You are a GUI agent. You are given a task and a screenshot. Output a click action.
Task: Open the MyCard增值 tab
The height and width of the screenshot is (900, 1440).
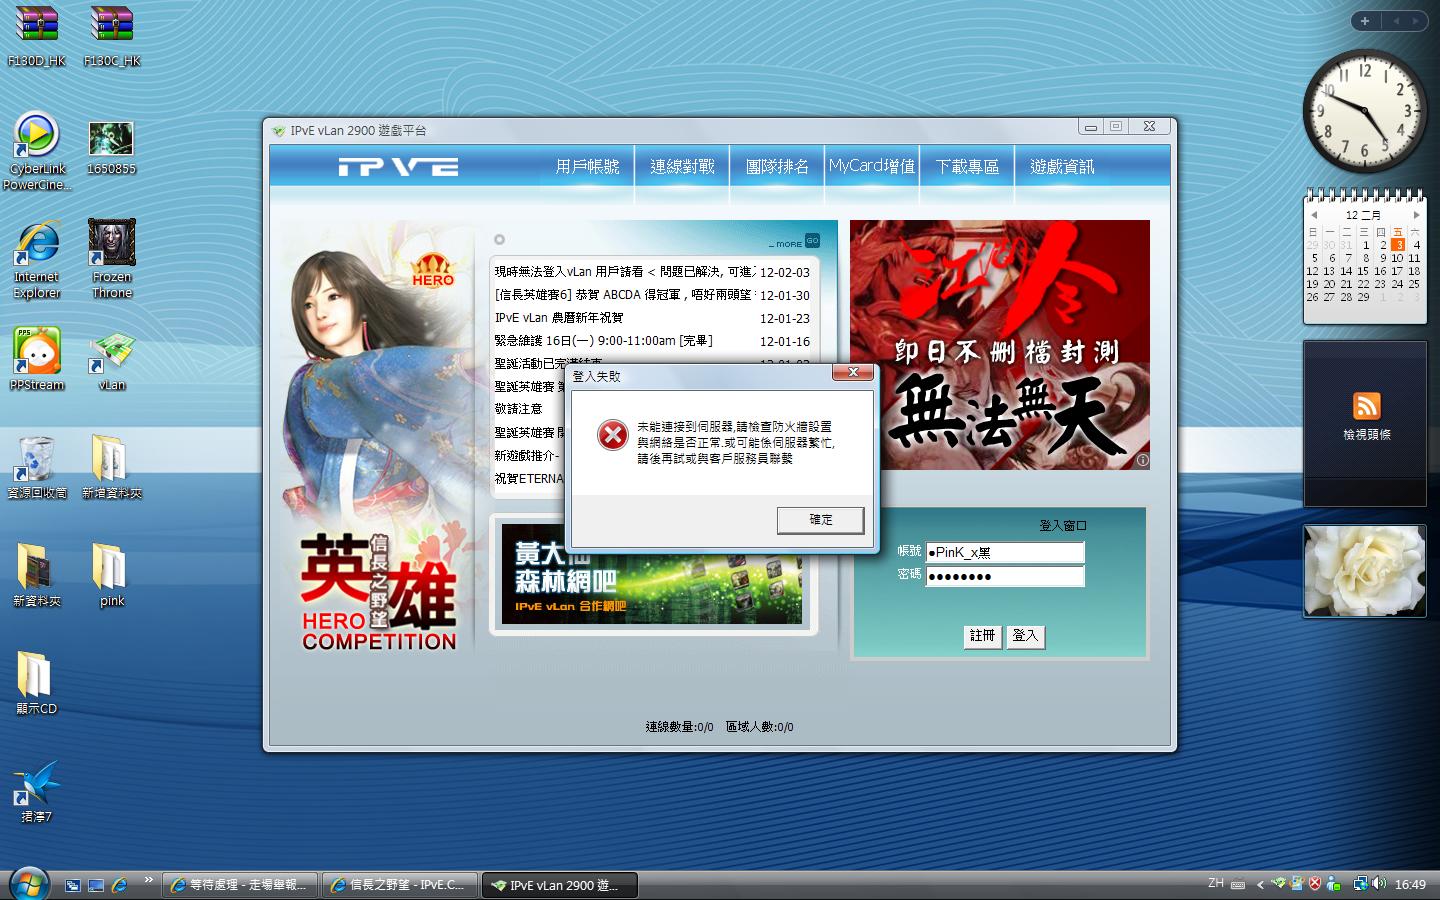pyautogui.click(x=872, y=166)
